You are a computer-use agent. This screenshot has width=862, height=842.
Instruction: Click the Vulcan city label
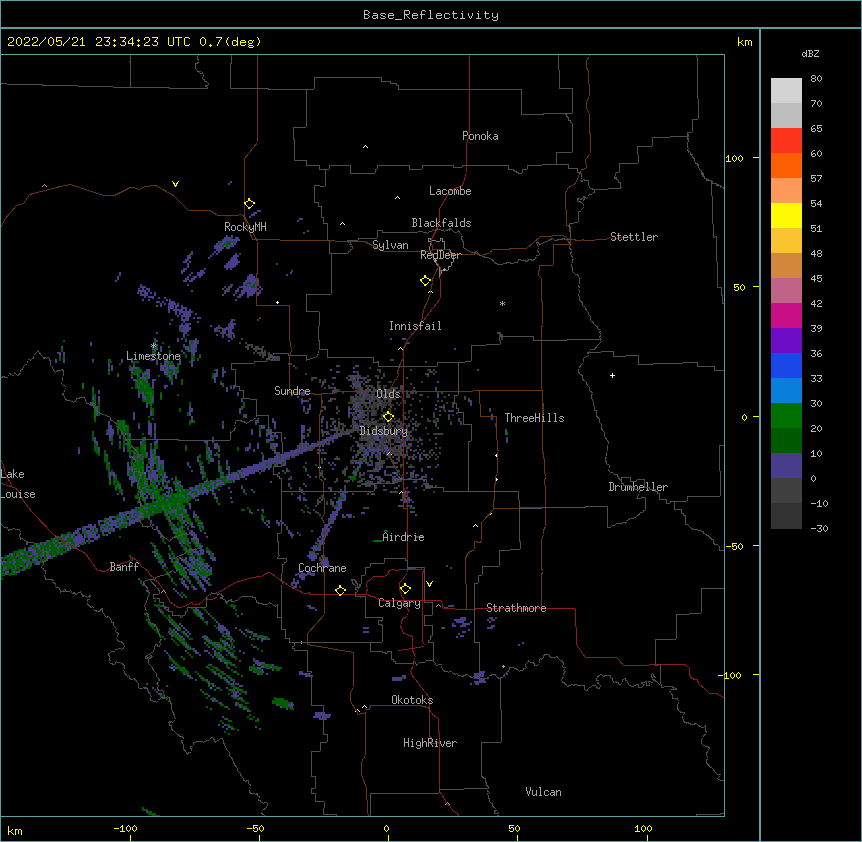(x=543, y=792)
